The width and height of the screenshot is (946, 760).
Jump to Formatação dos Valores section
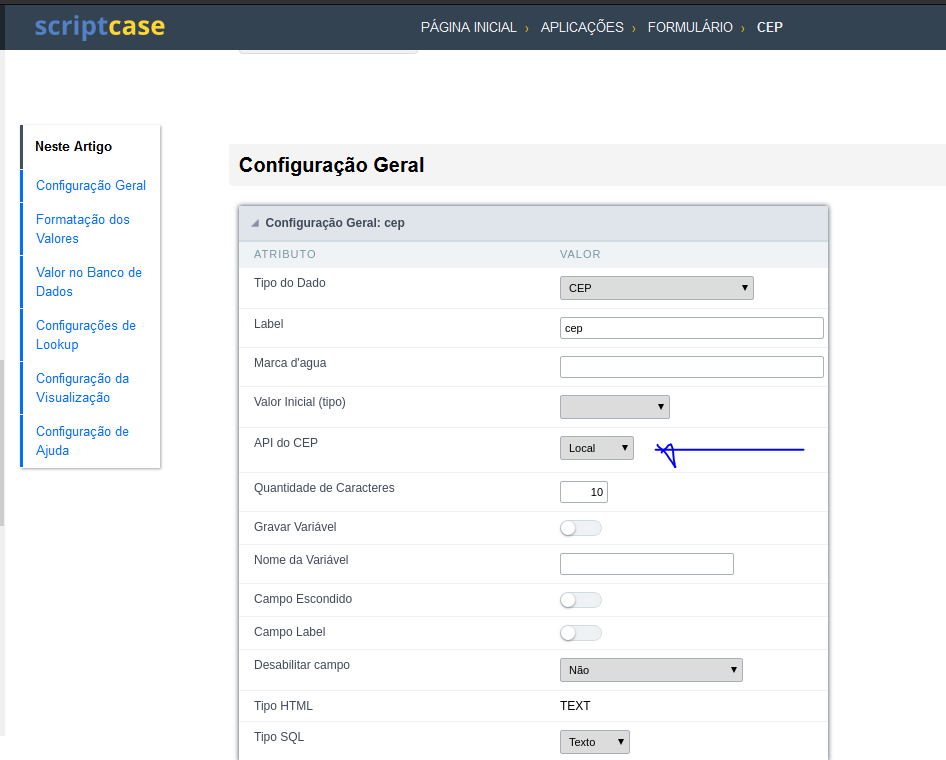83,229
